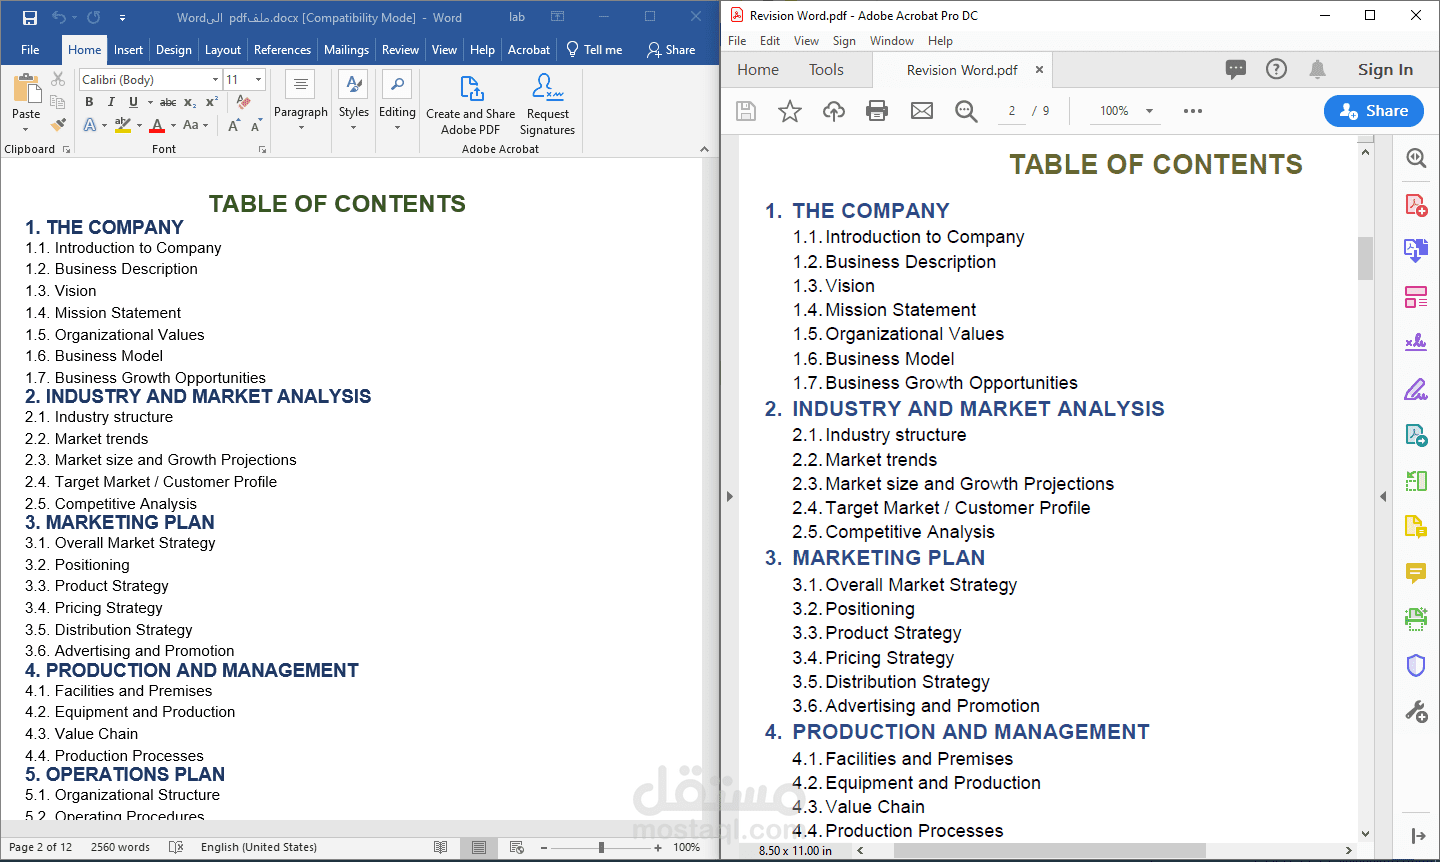Toggle Superscript formatting in Word
Viewport: 1440px width, 862px height.
click(x=212, y=102)
